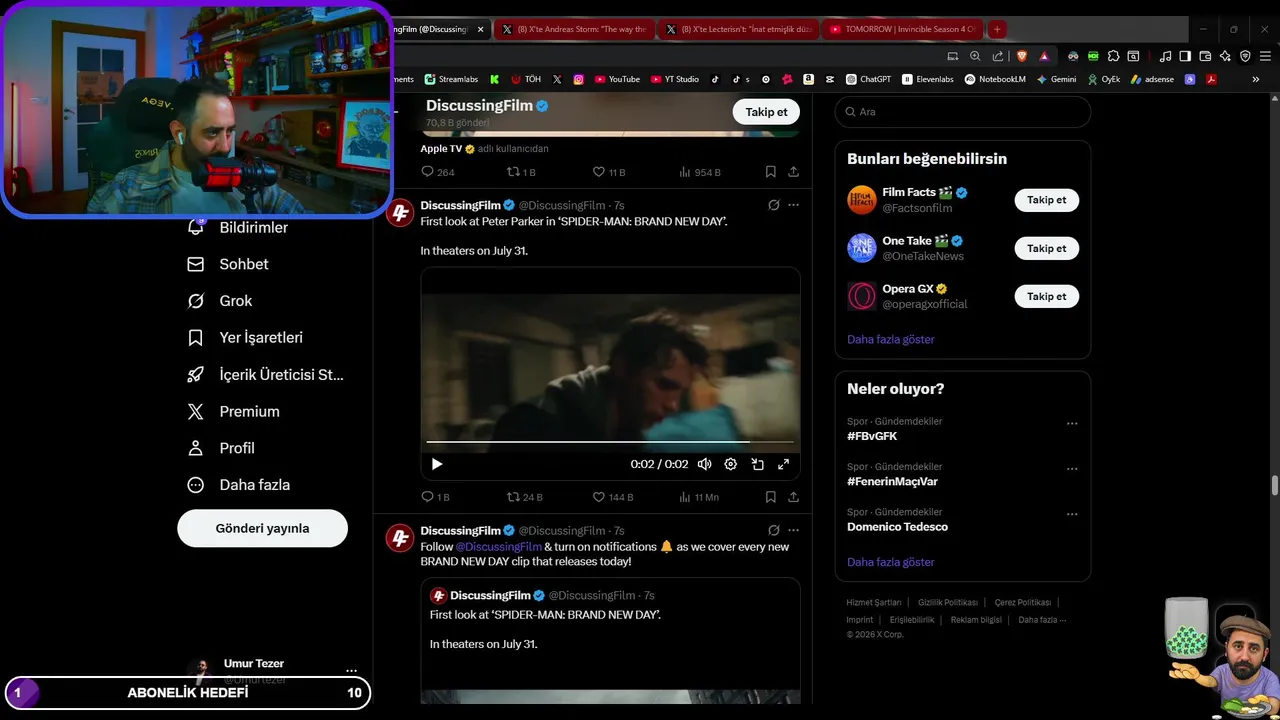Reply to the tweet with 264 replies

tap(438, 172)
